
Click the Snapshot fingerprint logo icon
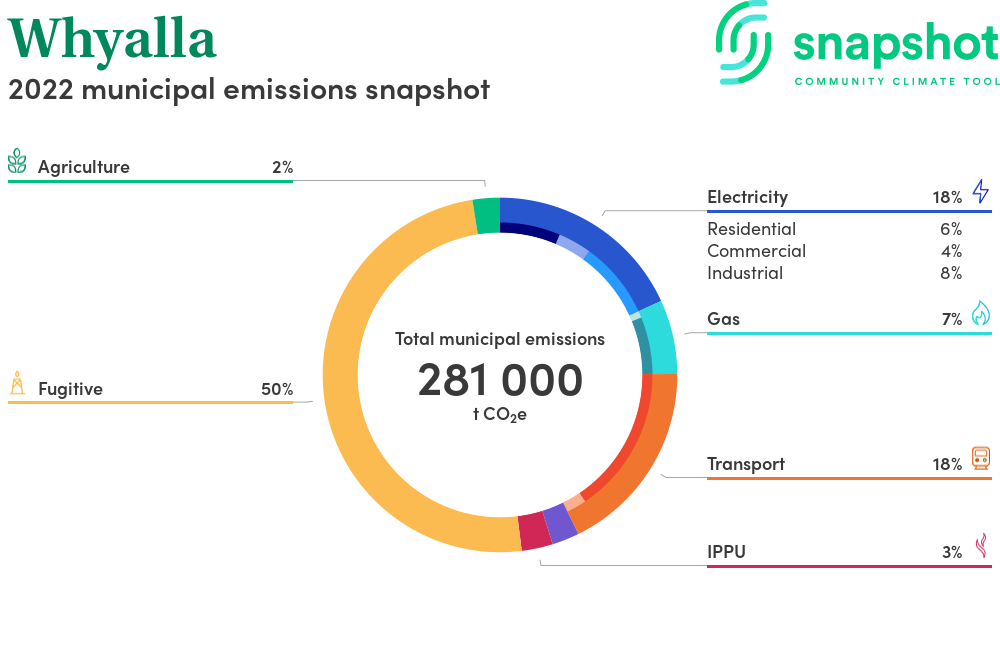[x=744, y=43]
